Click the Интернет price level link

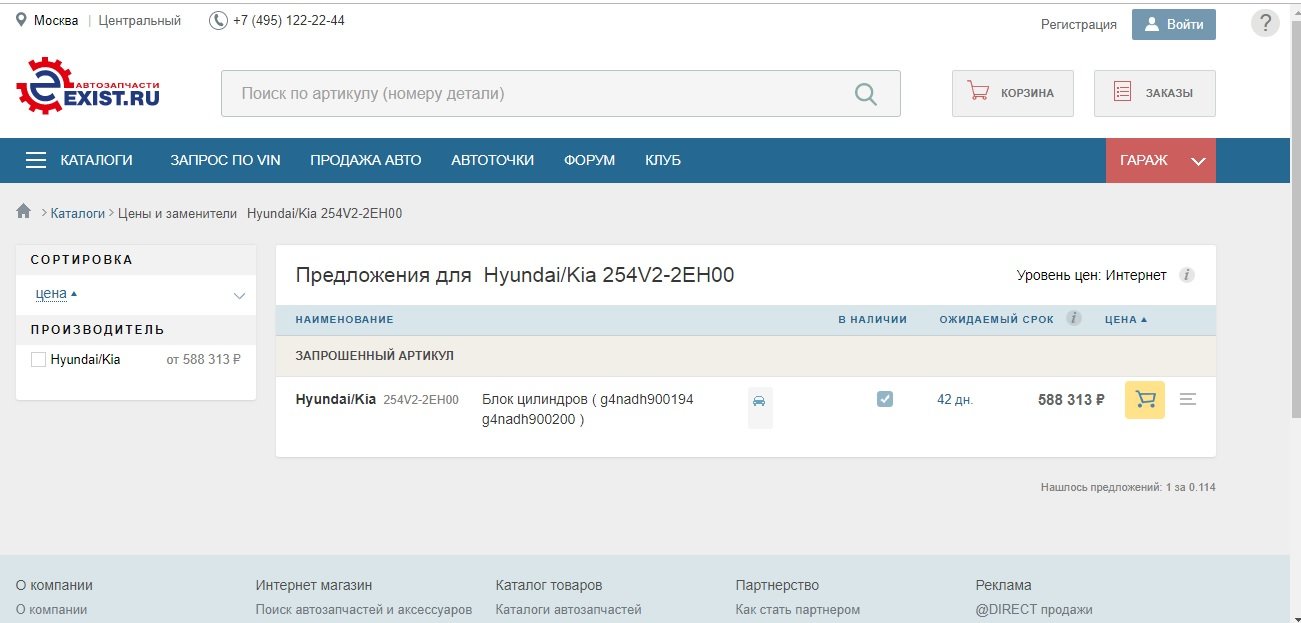click(x=1136, y=275)
